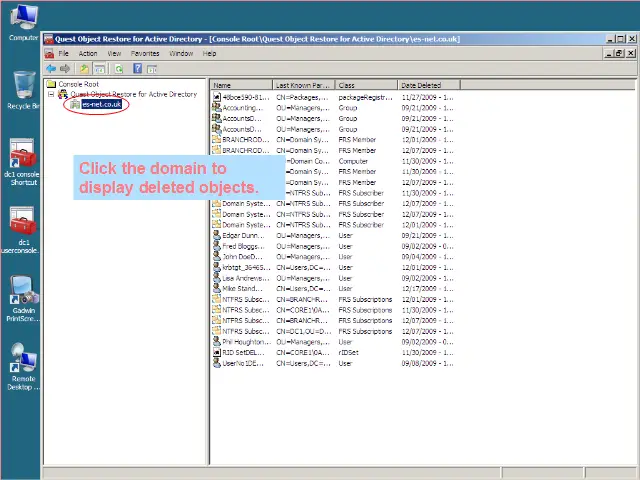
Task: Toggle the console tree pane toolbar icon
Action: [x=100, y=69]
